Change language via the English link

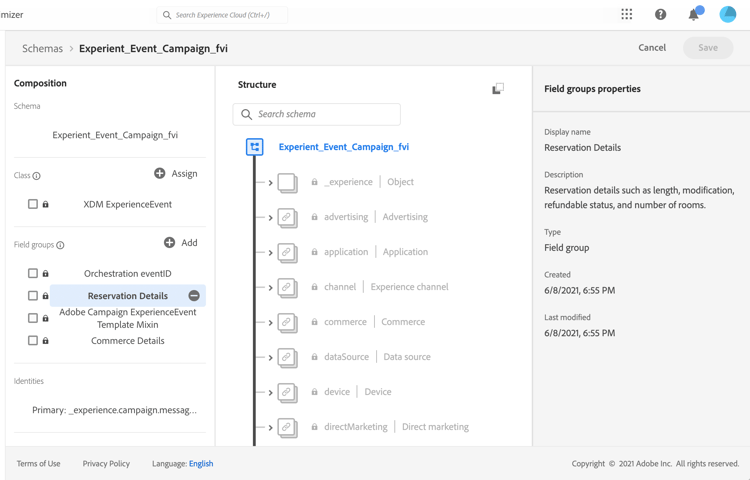coord(201,464)
